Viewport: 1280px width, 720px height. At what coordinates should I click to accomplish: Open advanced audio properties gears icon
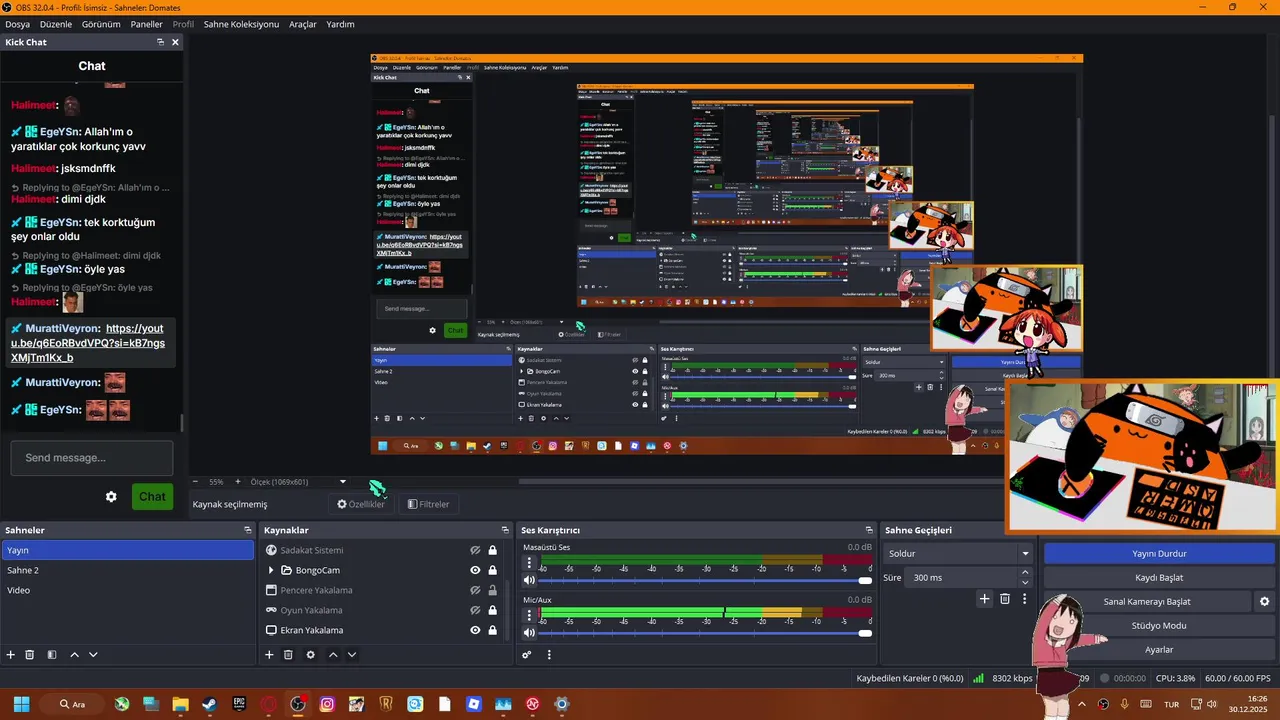(x=527, y=655)
